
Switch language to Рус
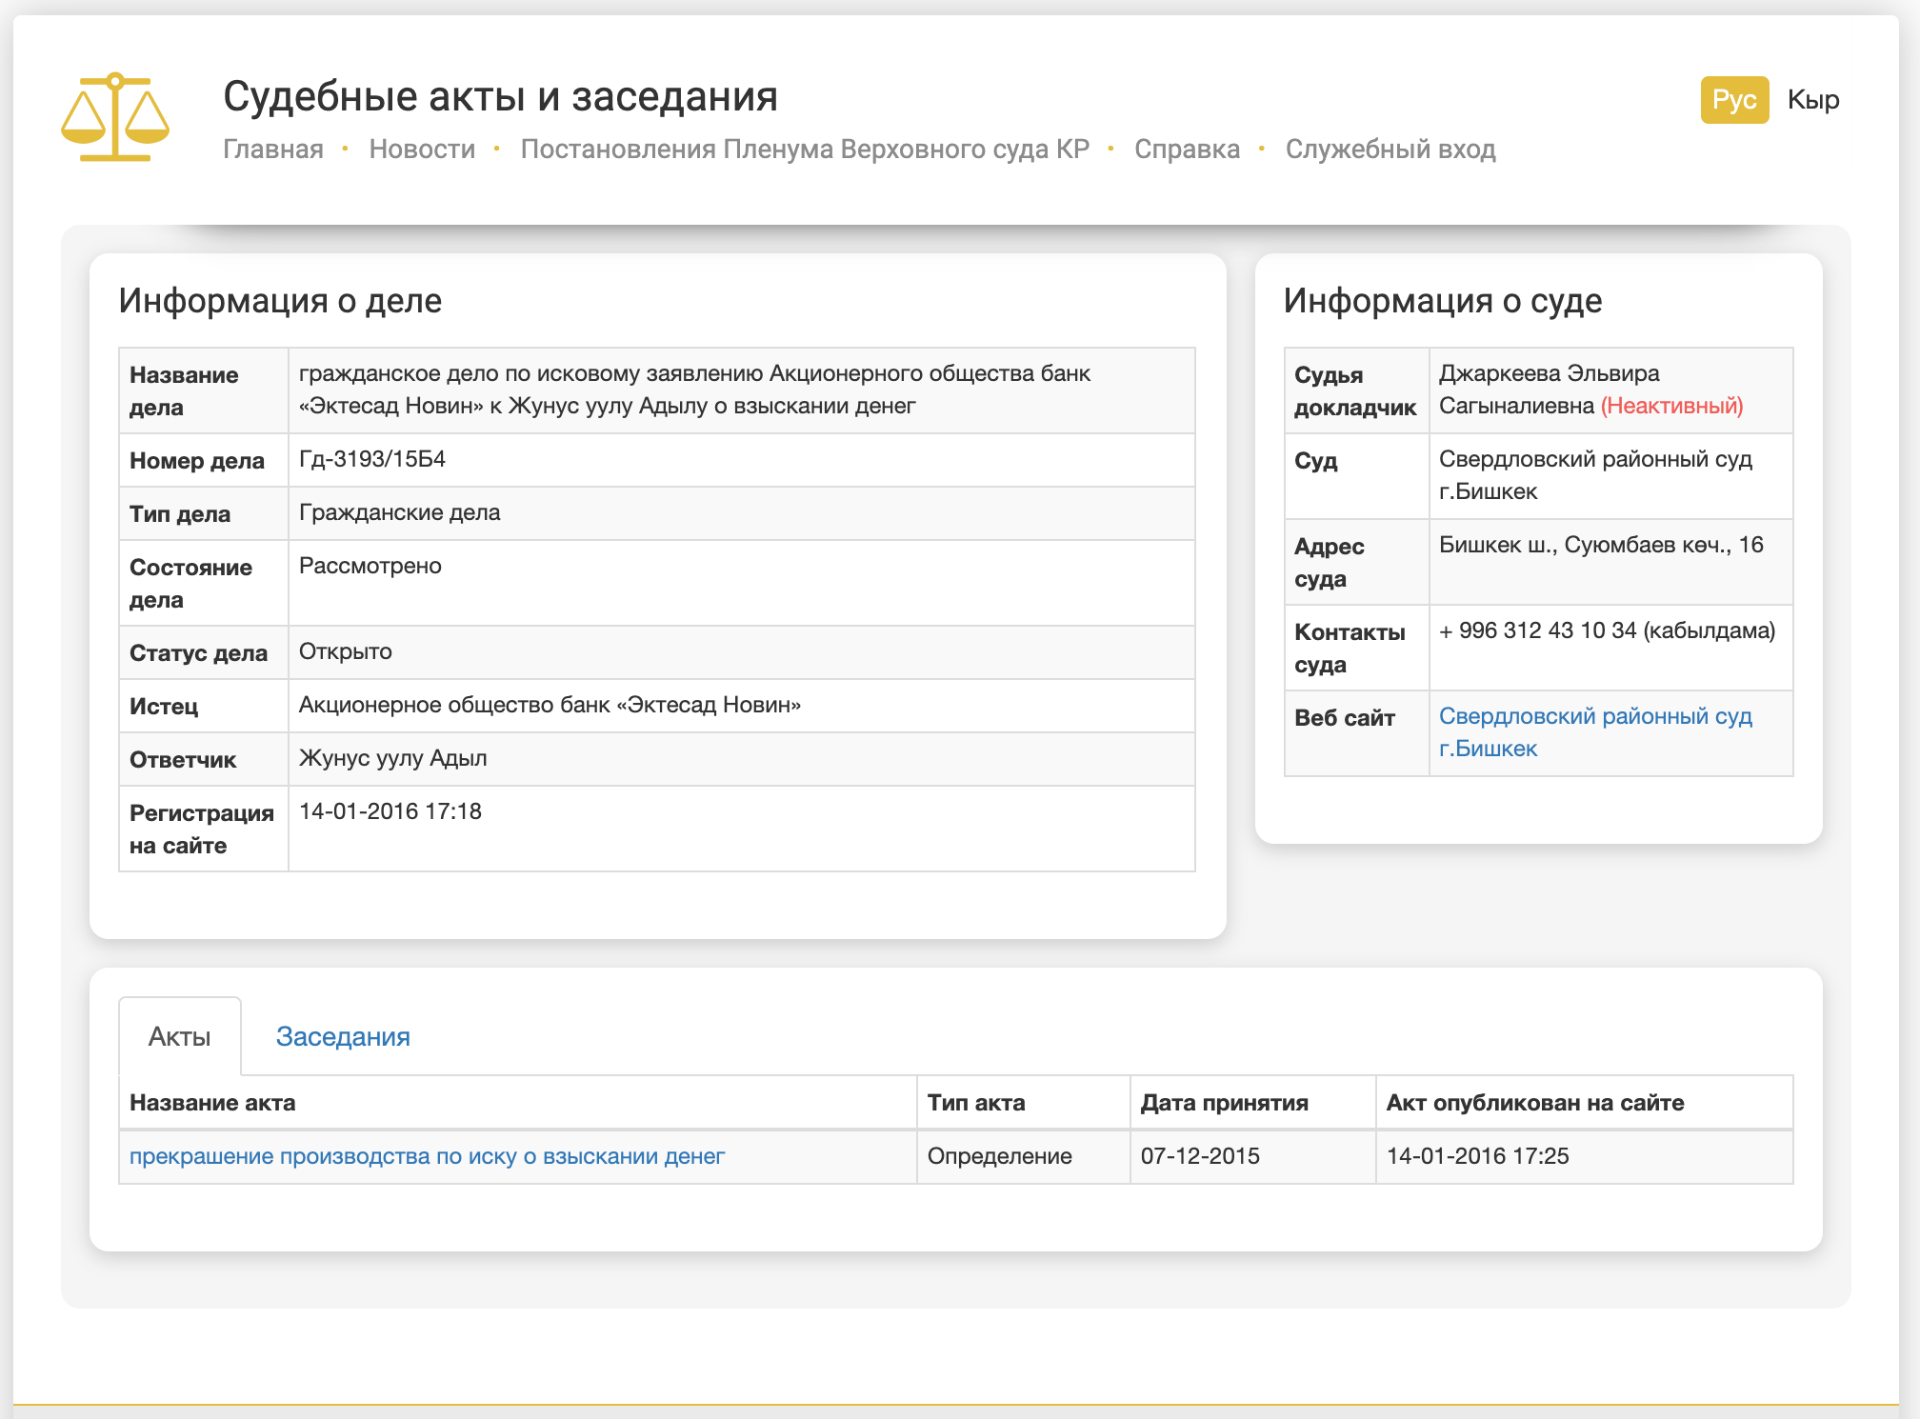[x=1733, y=100]
